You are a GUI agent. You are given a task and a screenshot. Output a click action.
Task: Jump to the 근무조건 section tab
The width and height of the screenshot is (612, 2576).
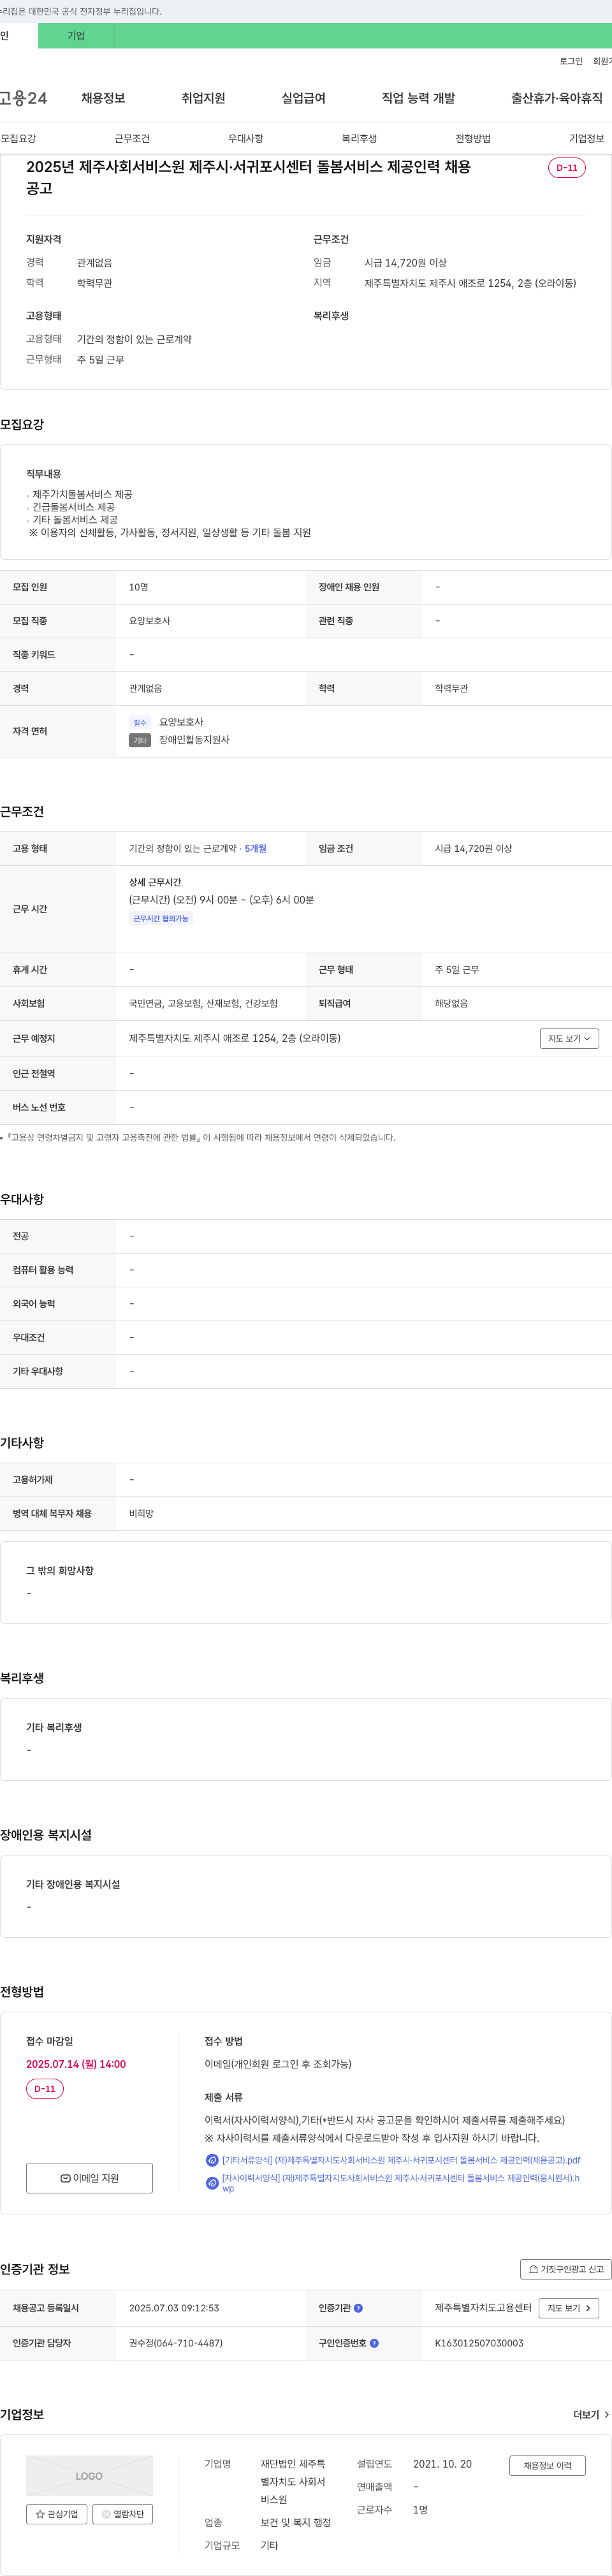[132, 138]
